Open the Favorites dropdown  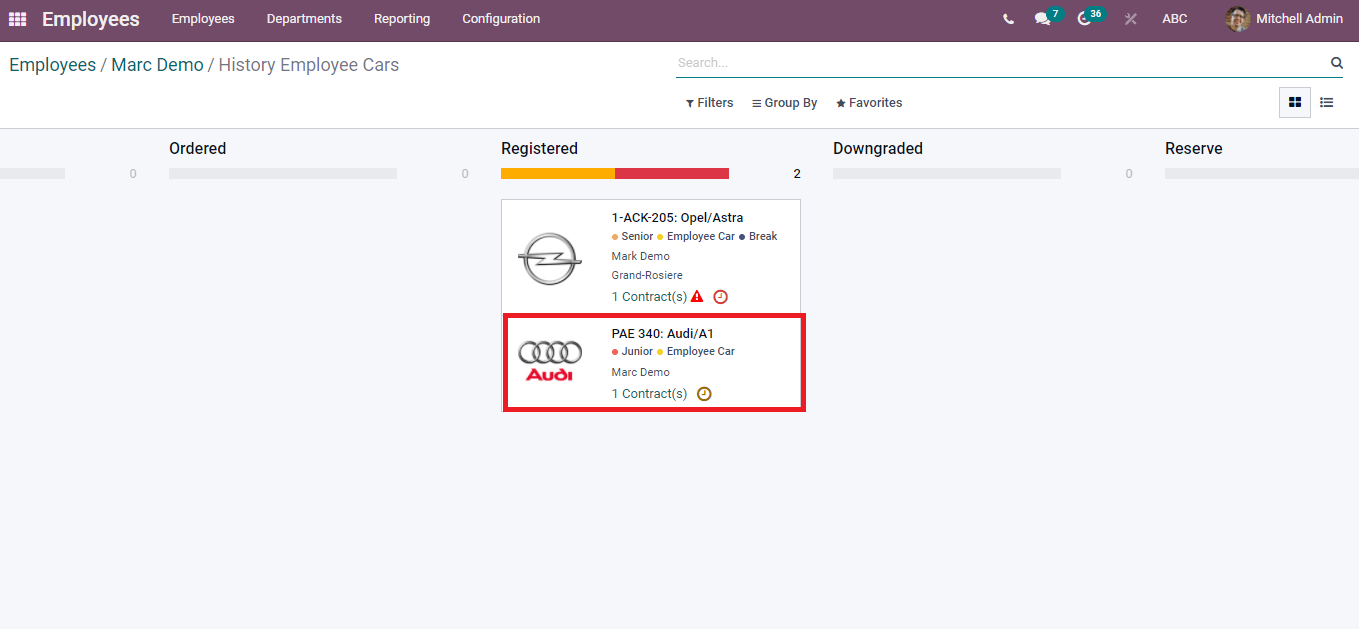click(869, 103)
